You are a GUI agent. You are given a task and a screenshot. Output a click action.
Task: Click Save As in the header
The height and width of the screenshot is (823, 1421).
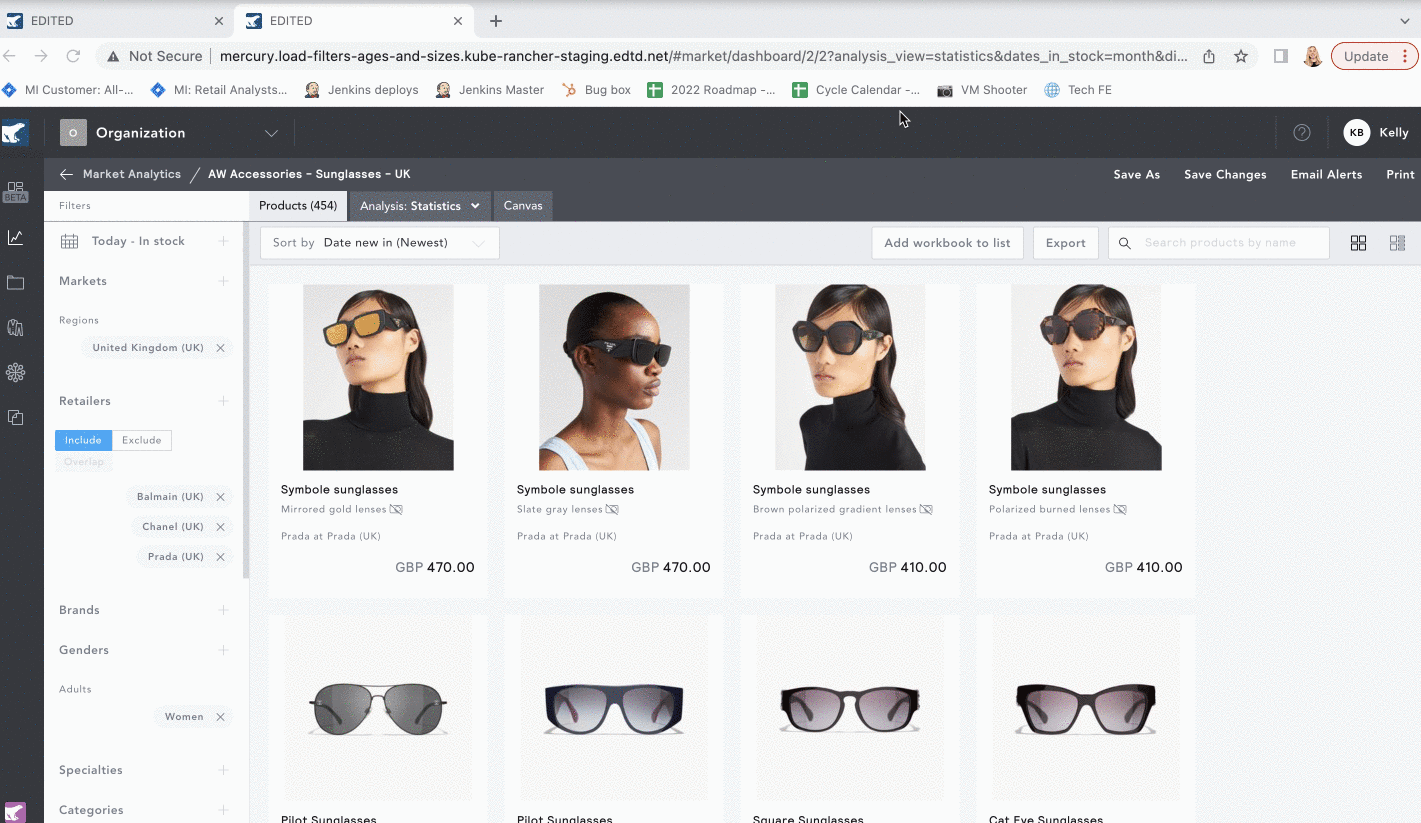coord(1137,175)
